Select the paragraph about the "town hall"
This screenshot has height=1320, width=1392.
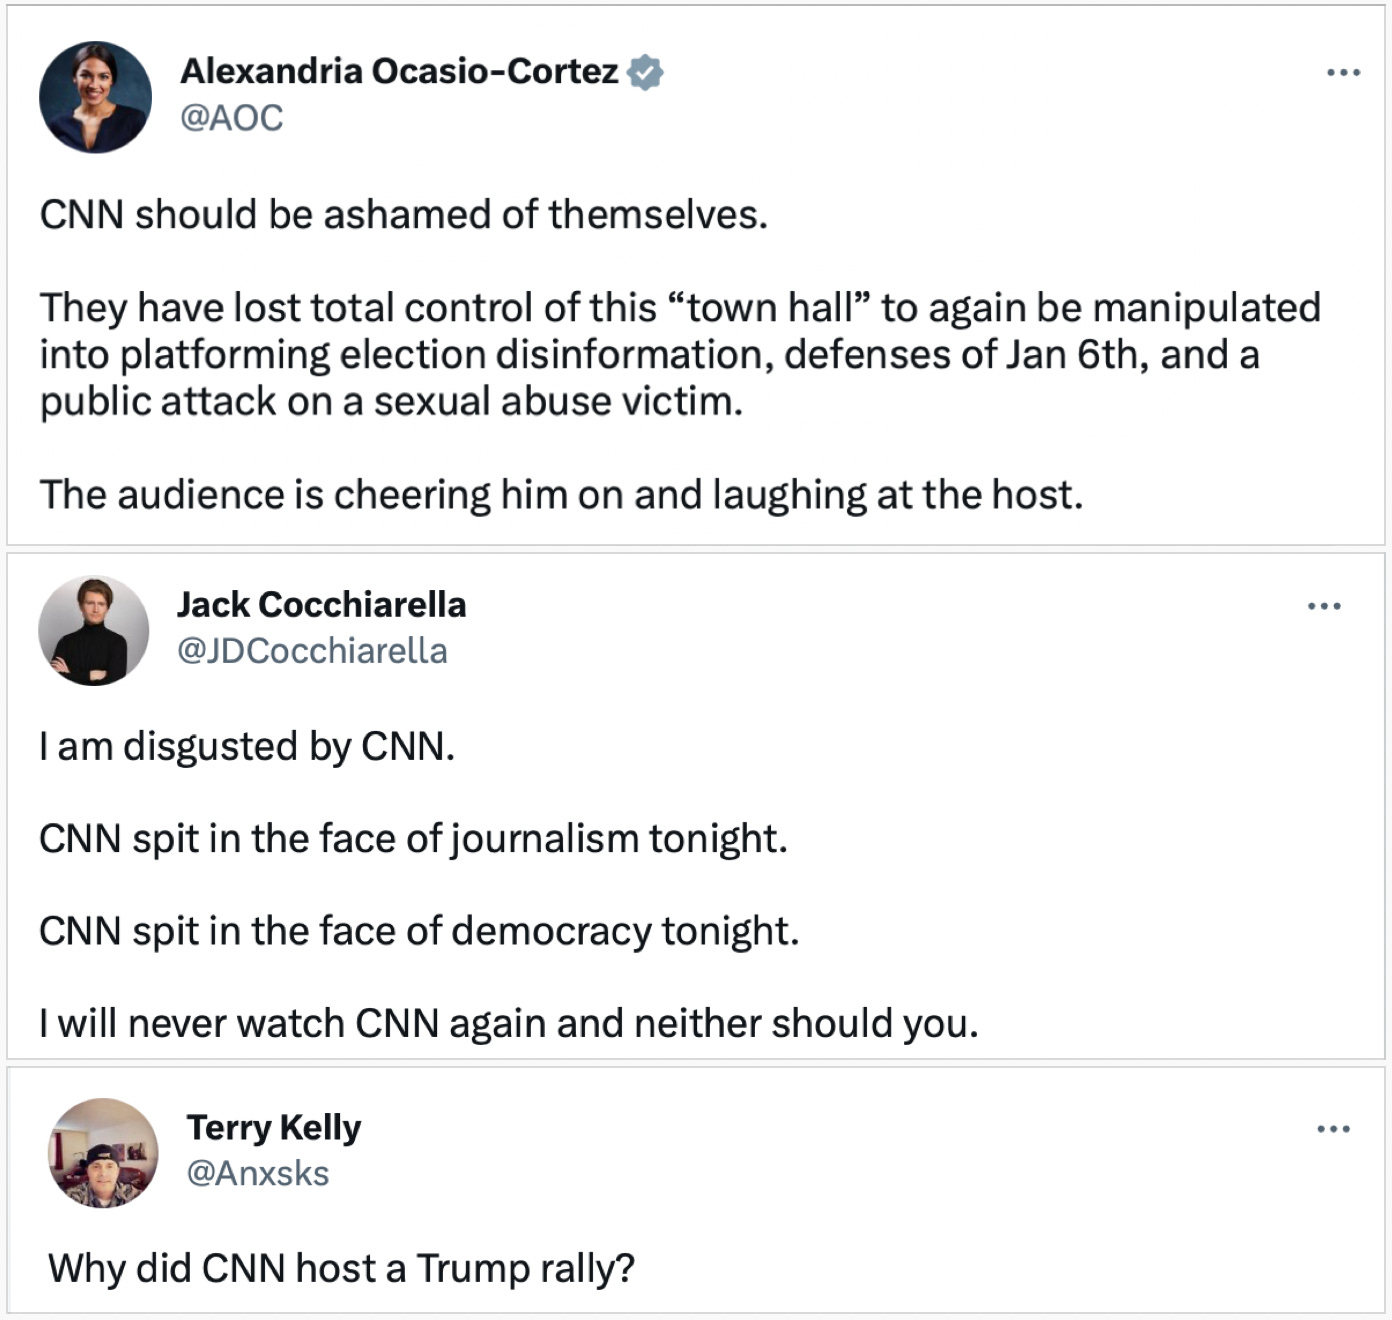click(679, 354)
